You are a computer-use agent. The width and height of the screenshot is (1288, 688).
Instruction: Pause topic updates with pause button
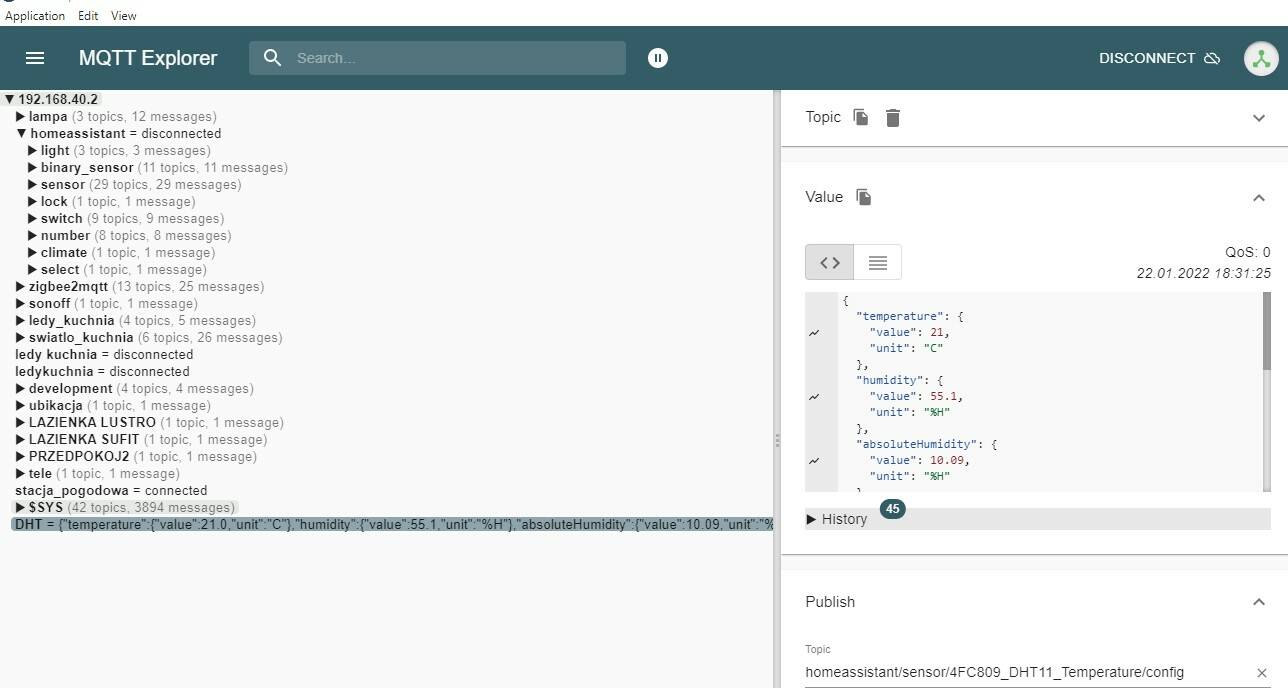(658, 58)
